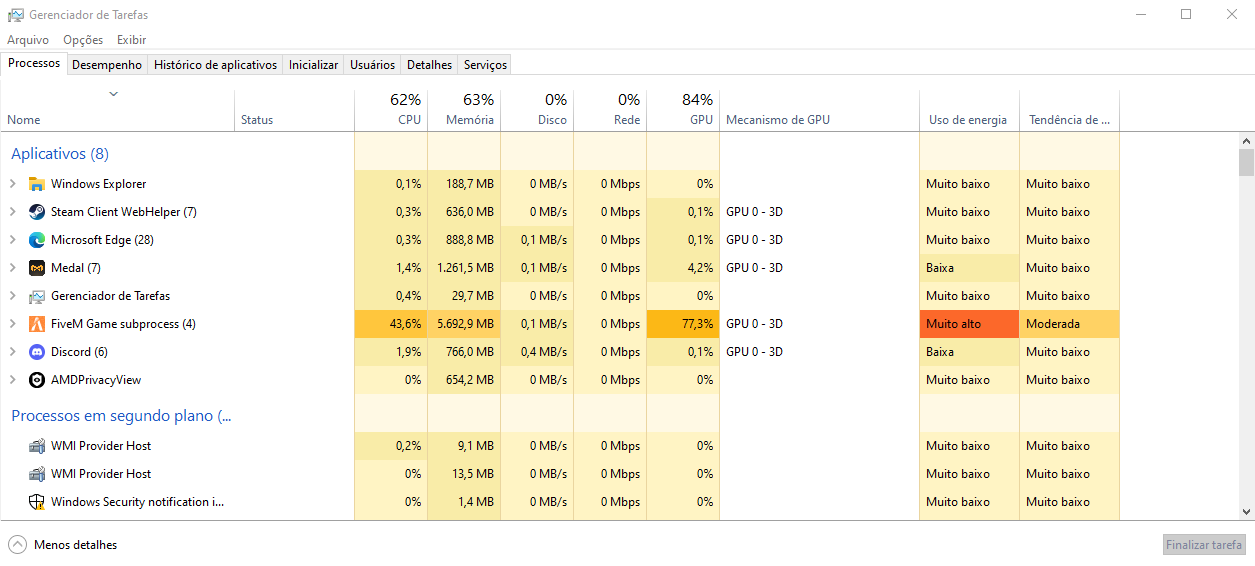Sort by the Disco column header
1255x566 pixels.
pos(537,110)
